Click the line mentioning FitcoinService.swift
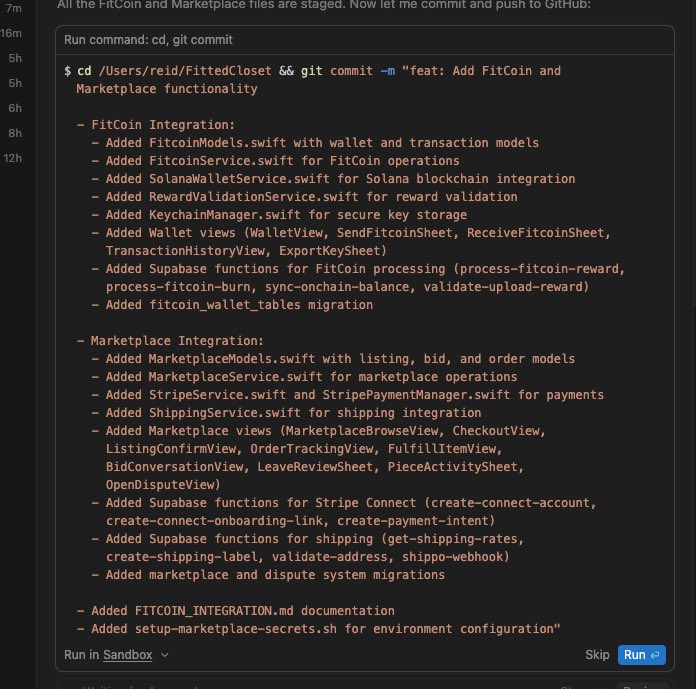The image size is (696, 689). tap(275, 161)
